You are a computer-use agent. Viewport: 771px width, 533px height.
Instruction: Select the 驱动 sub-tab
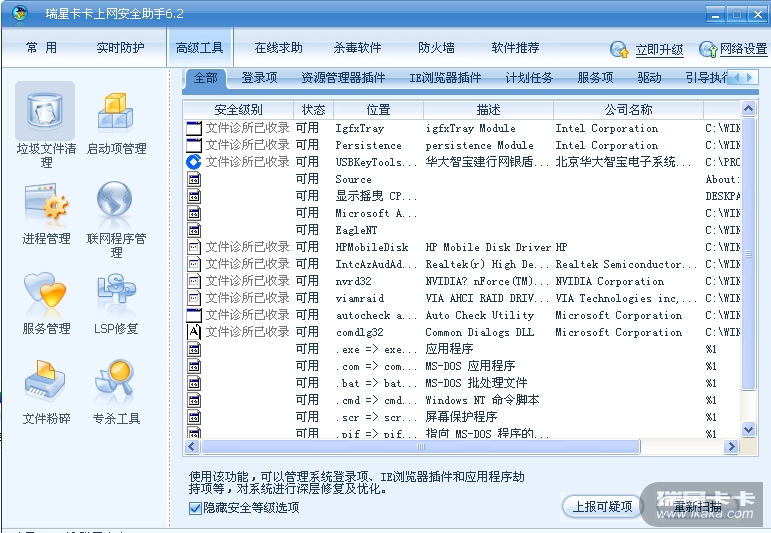pos(649,78)
